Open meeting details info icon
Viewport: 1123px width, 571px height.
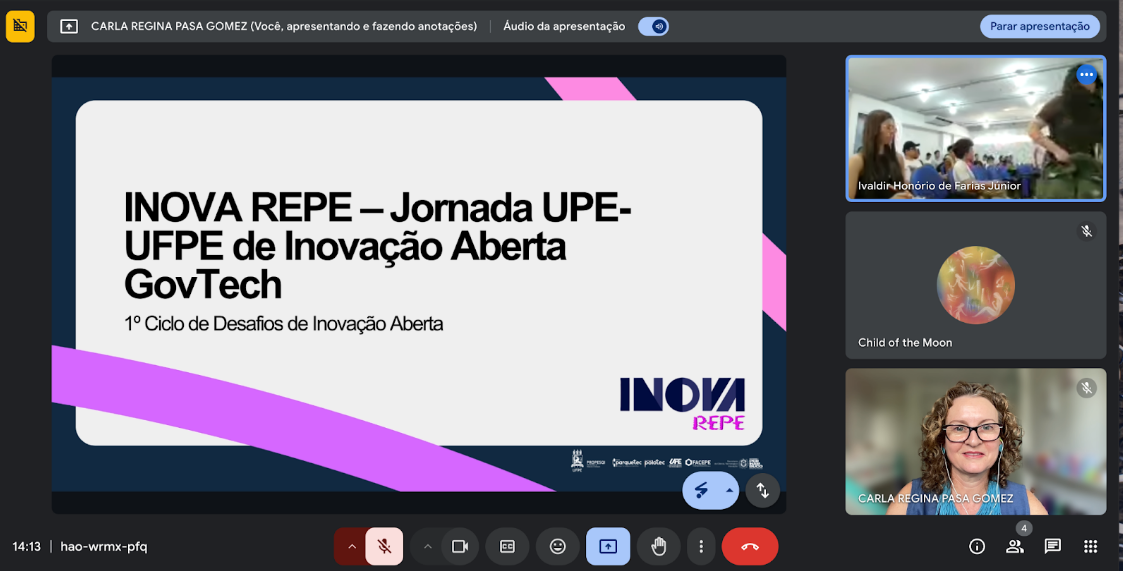(x=977, y=546)
